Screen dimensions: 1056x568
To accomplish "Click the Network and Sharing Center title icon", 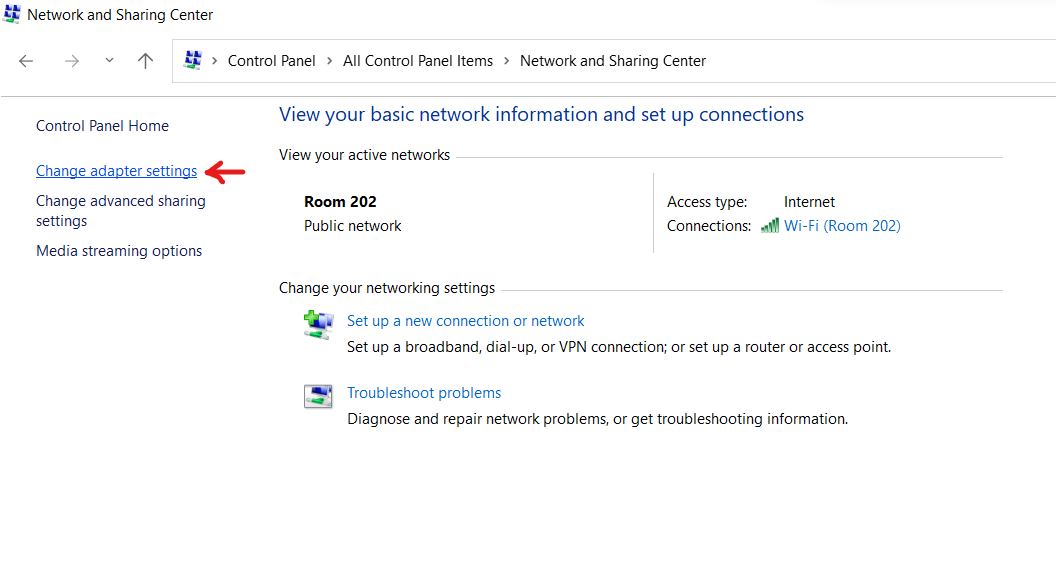I will click(x=12, y=15).
